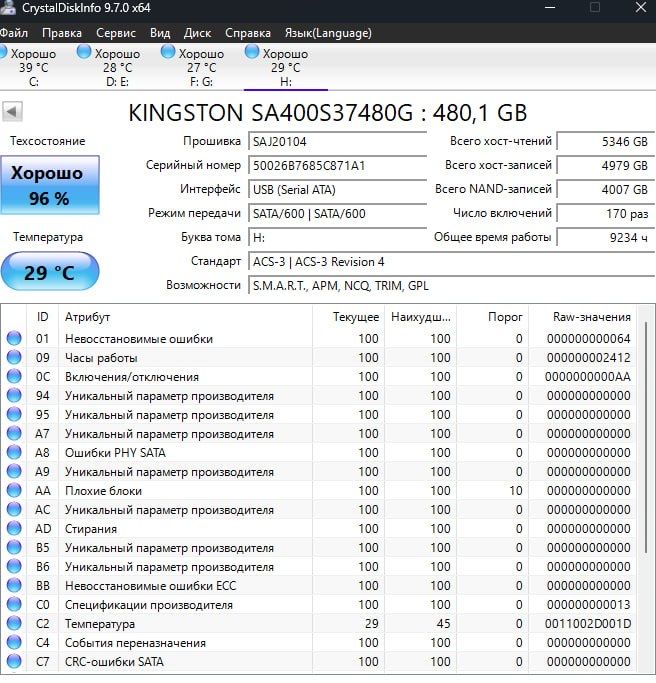Image resolution: width=656 pixels, height=683 pixels.
Task: Click status orb of attribute B5 row
Action: point(14,548)
